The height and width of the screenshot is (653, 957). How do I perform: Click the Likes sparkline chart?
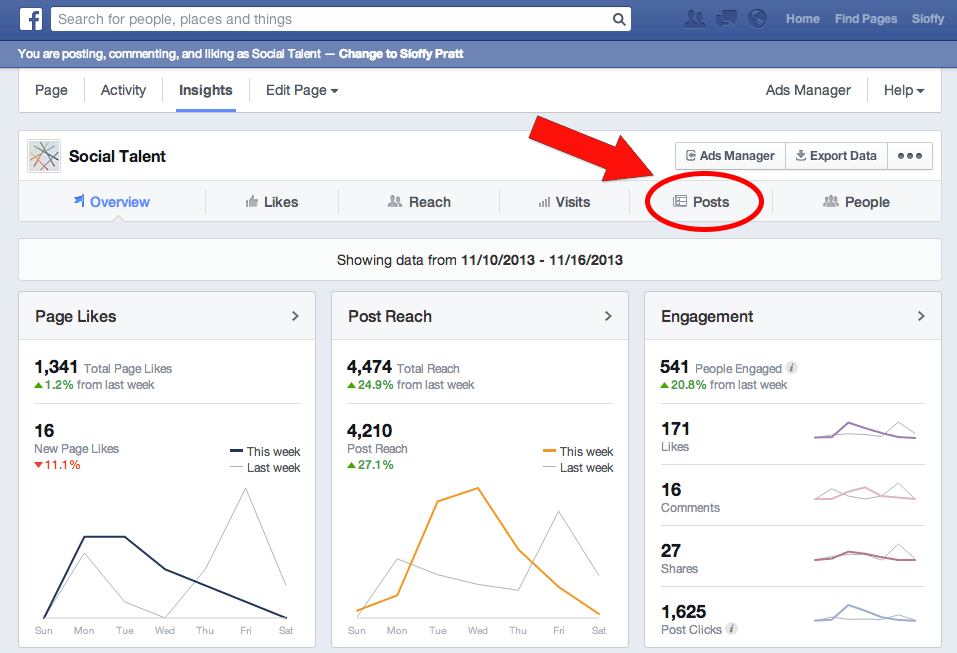point(865,430)
